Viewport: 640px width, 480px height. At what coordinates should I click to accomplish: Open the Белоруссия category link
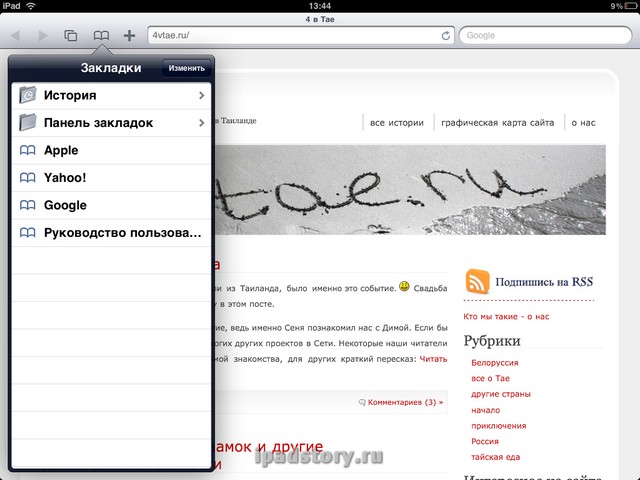point(495,363)
